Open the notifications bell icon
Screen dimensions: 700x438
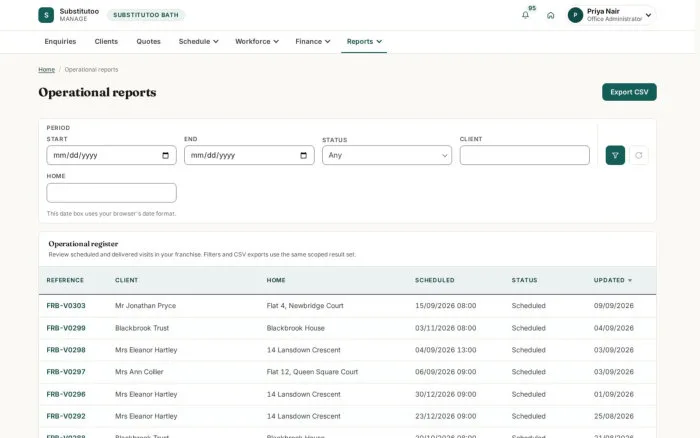pyautogui.click(x=525, y=15)
